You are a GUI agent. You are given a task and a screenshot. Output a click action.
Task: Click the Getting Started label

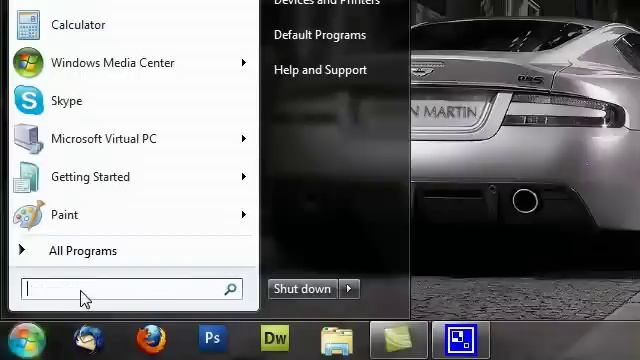click(91, 177)
